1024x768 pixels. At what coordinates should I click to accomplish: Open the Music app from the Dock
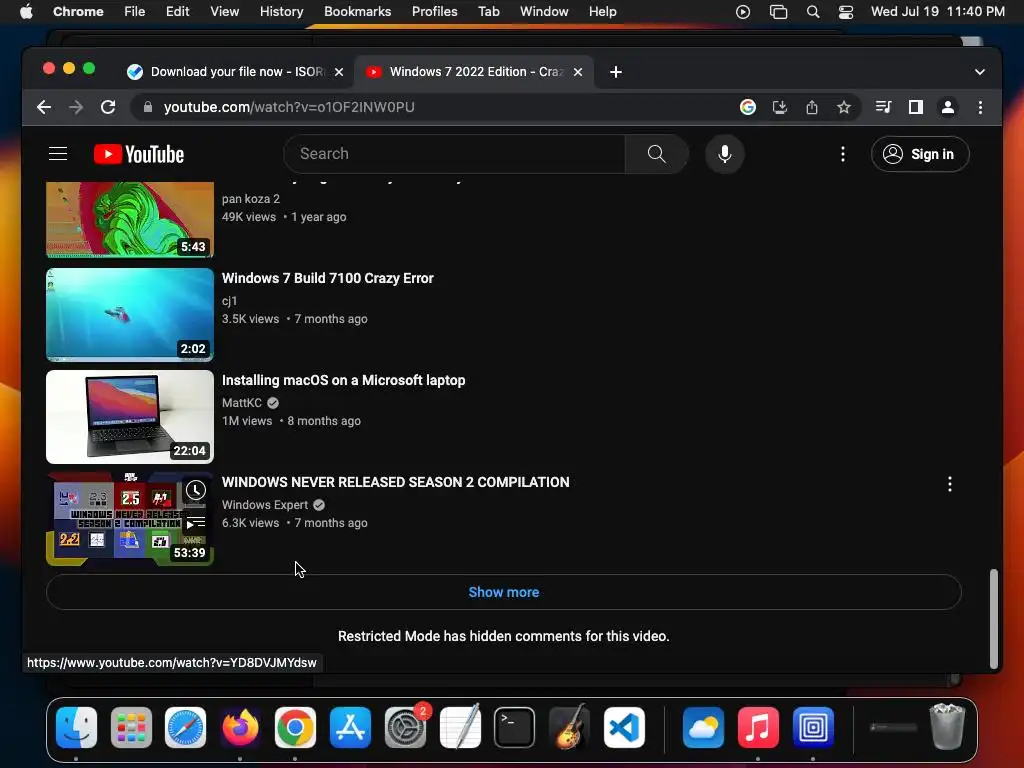point(758,728)
